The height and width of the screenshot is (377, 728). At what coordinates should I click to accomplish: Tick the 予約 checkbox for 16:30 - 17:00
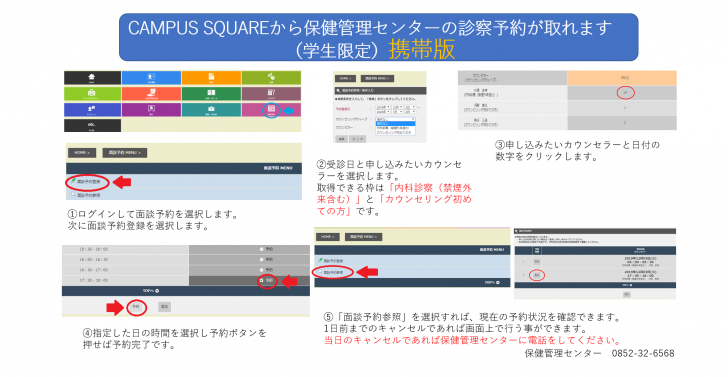[x=261, y=270]
